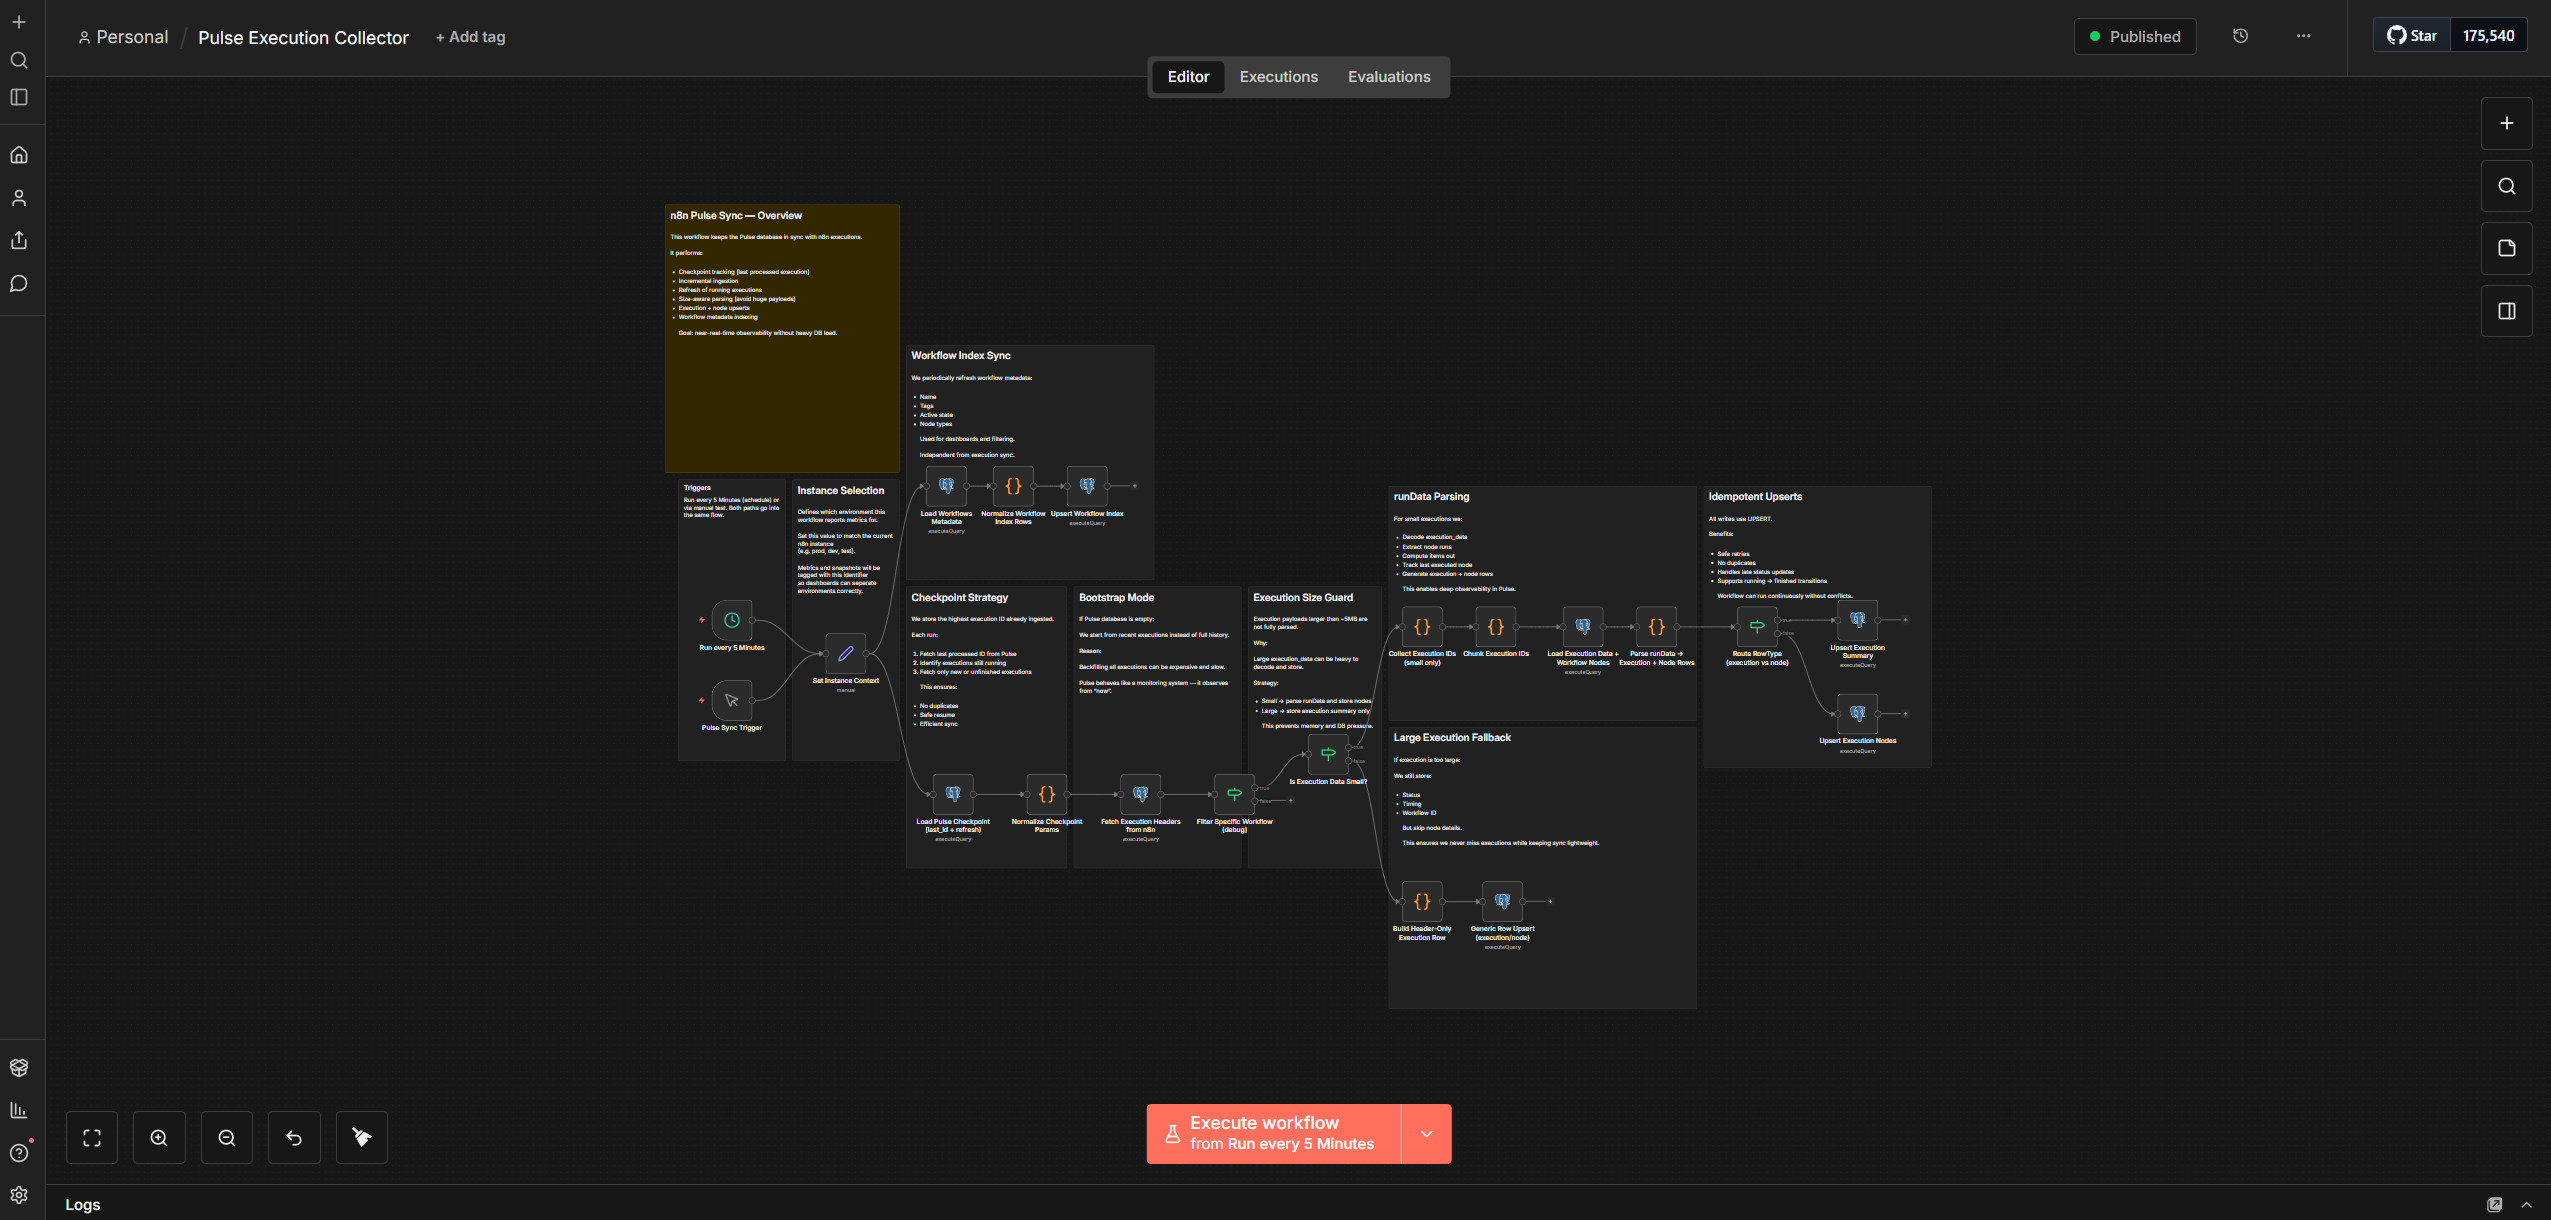Toggle the right side focus panel
Viewport: 2551px width, 1220px height.
click(2506, 311)
